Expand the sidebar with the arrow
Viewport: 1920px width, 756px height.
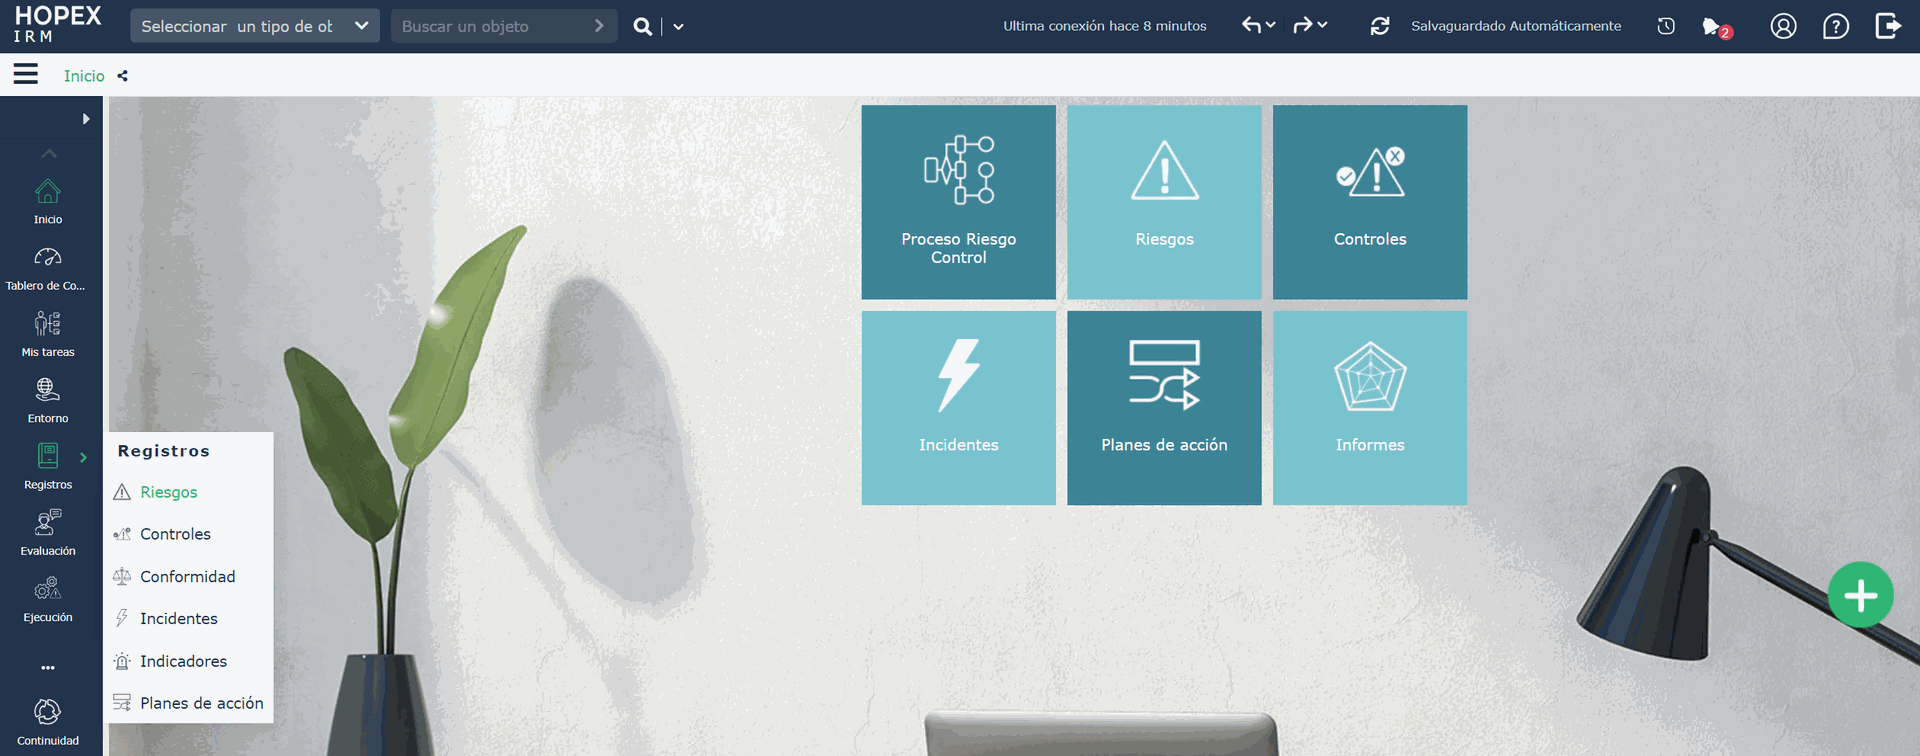(86, 119)
